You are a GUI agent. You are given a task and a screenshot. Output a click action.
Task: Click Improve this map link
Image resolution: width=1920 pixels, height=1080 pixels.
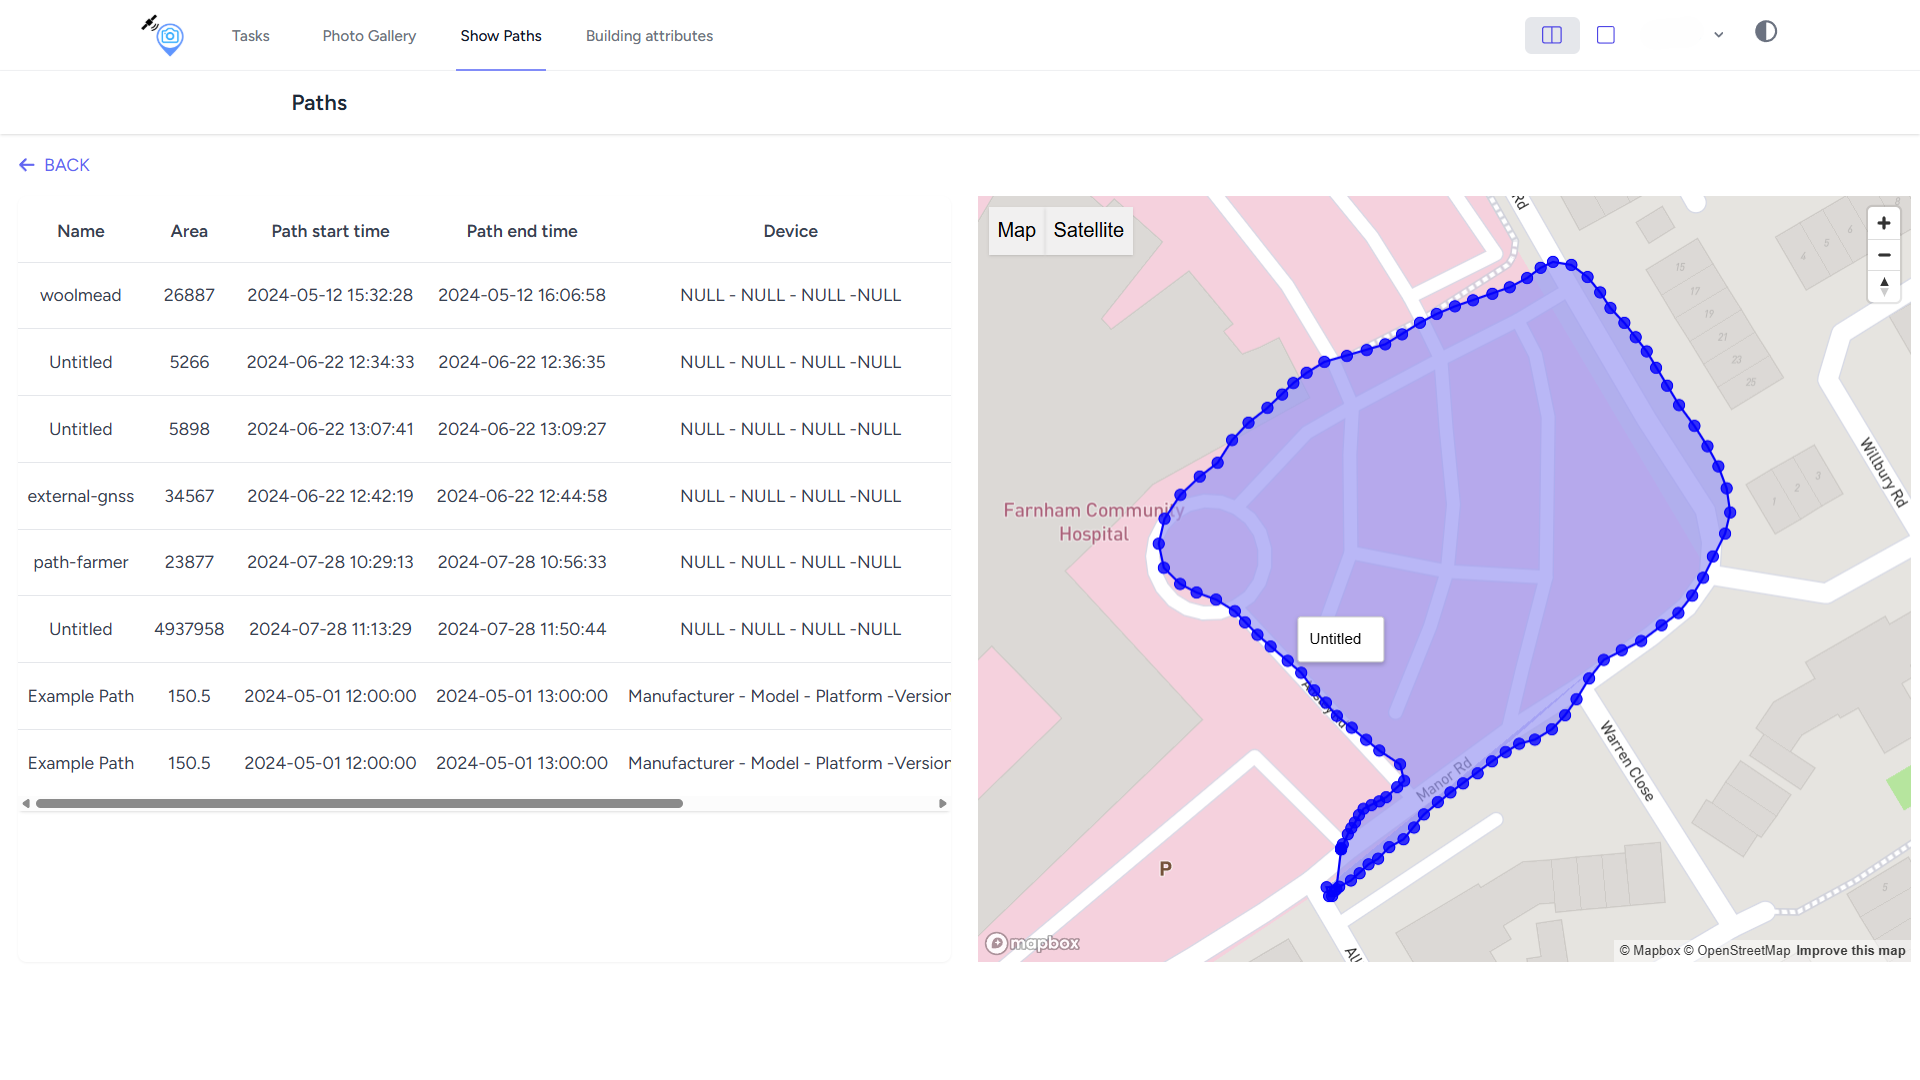pos(1850,950)
